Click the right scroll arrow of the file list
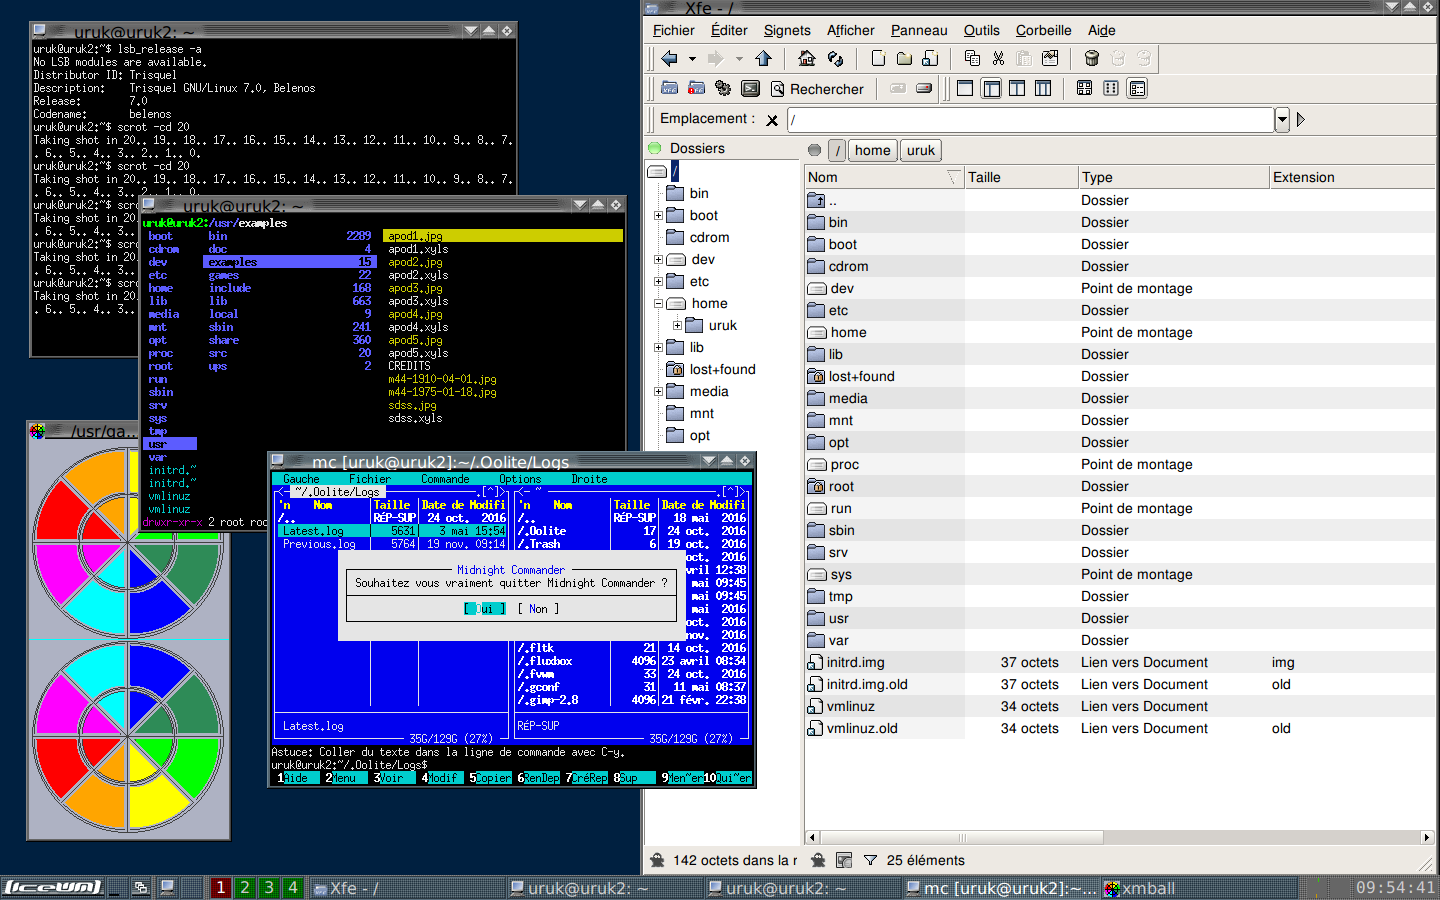The image size is (1440, 900). pyautogui.click(x=1427, y=837)
